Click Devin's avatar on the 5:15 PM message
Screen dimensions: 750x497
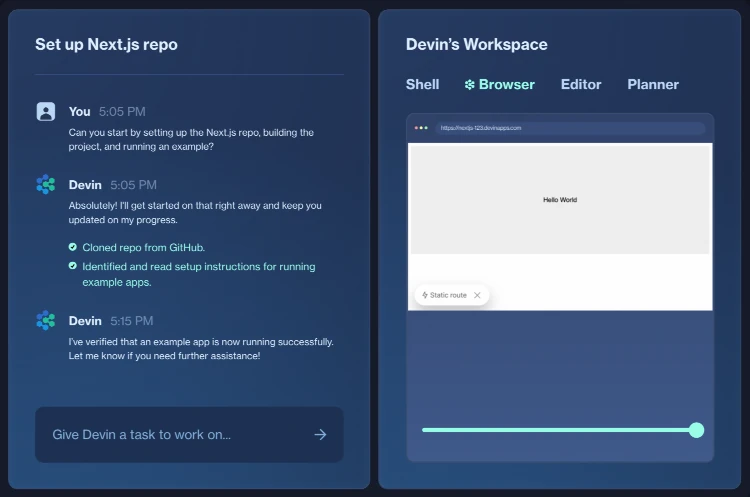click(45, 320)
